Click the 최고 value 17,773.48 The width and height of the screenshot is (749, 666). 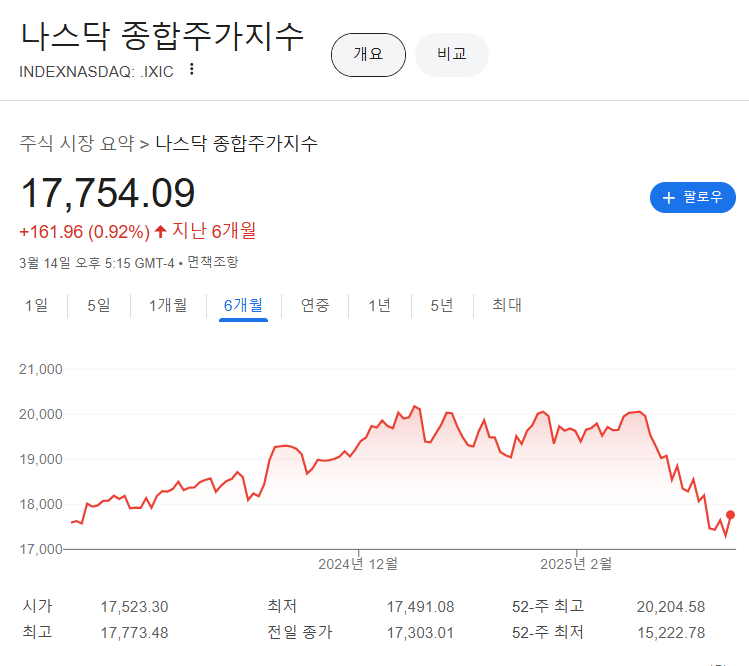134,633
